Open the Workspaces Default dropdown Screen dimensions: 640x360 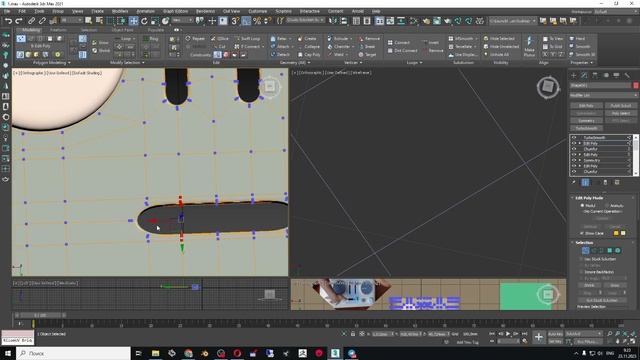click(616, 12)
